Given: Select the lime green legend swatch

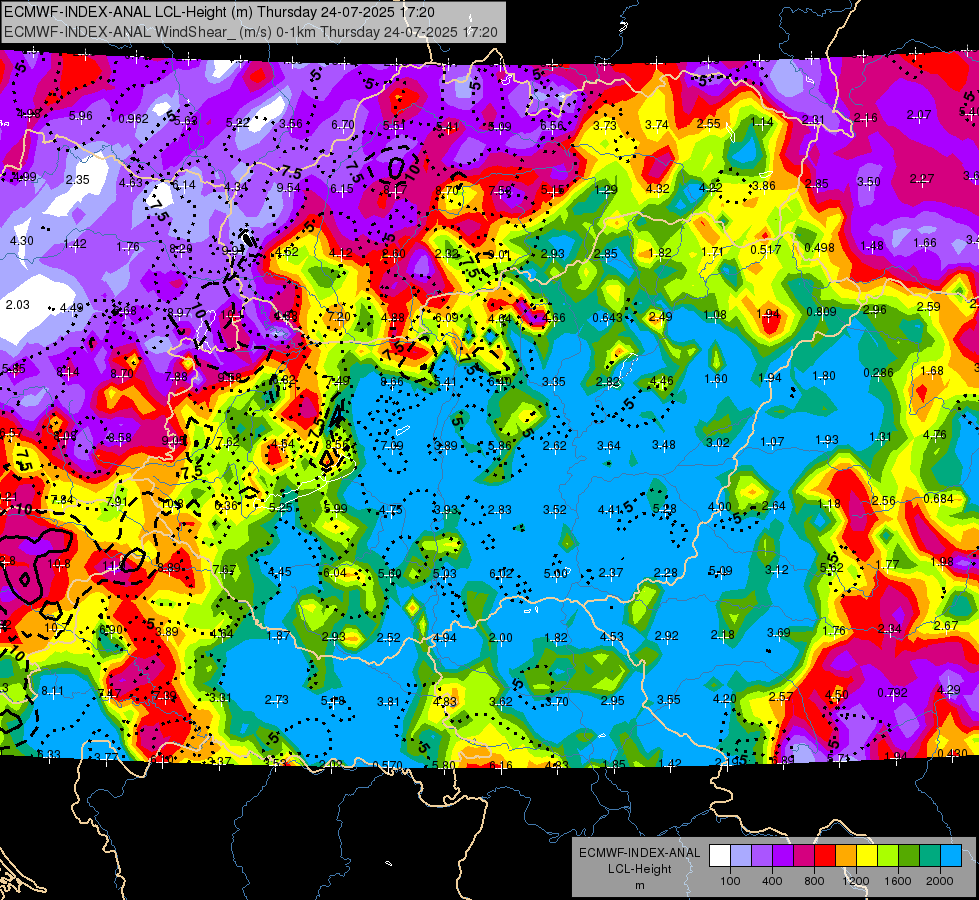Looking at the screenshot, I should click(888, 855).
